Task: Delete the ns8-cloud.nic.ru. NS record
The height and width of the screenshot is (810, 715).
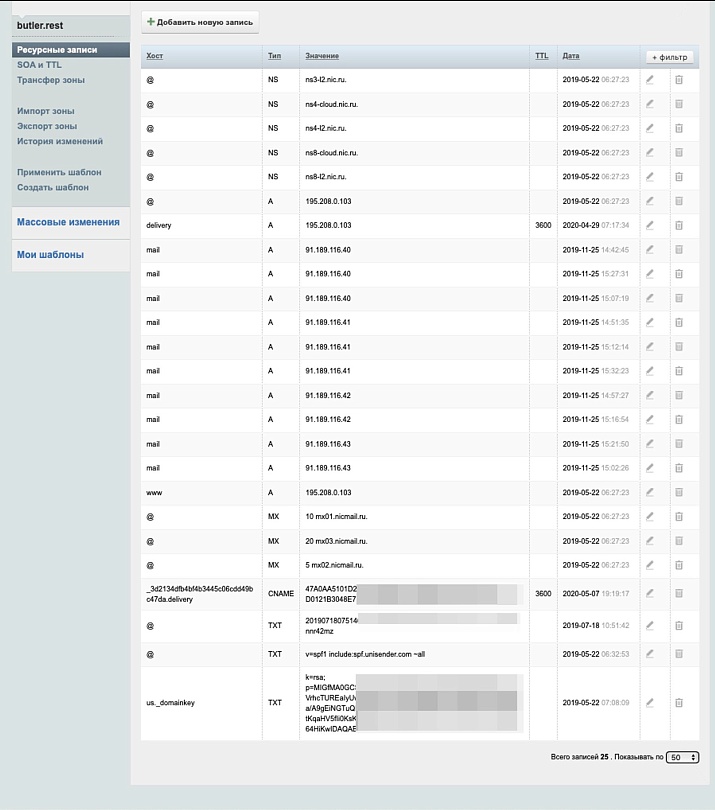Action: coord(679,153)
